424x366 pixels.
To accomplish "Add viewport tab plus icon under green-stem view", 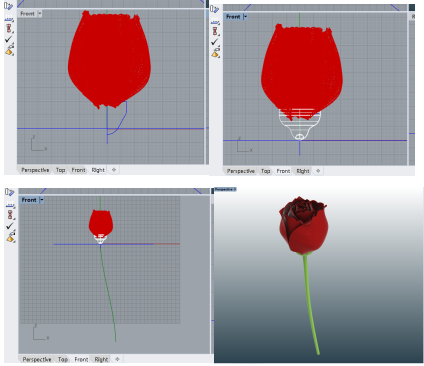I will (x=117, y=359).
